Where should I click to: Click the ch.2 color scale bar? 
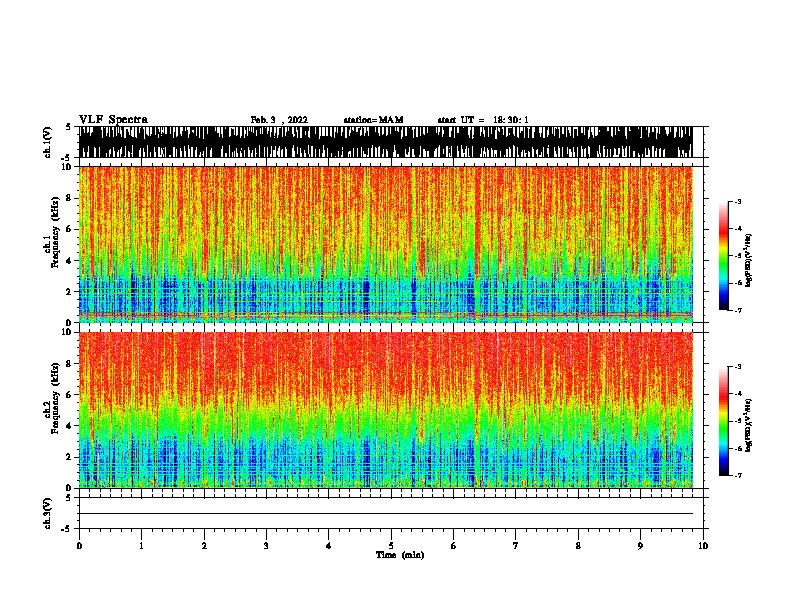point(724,421)
